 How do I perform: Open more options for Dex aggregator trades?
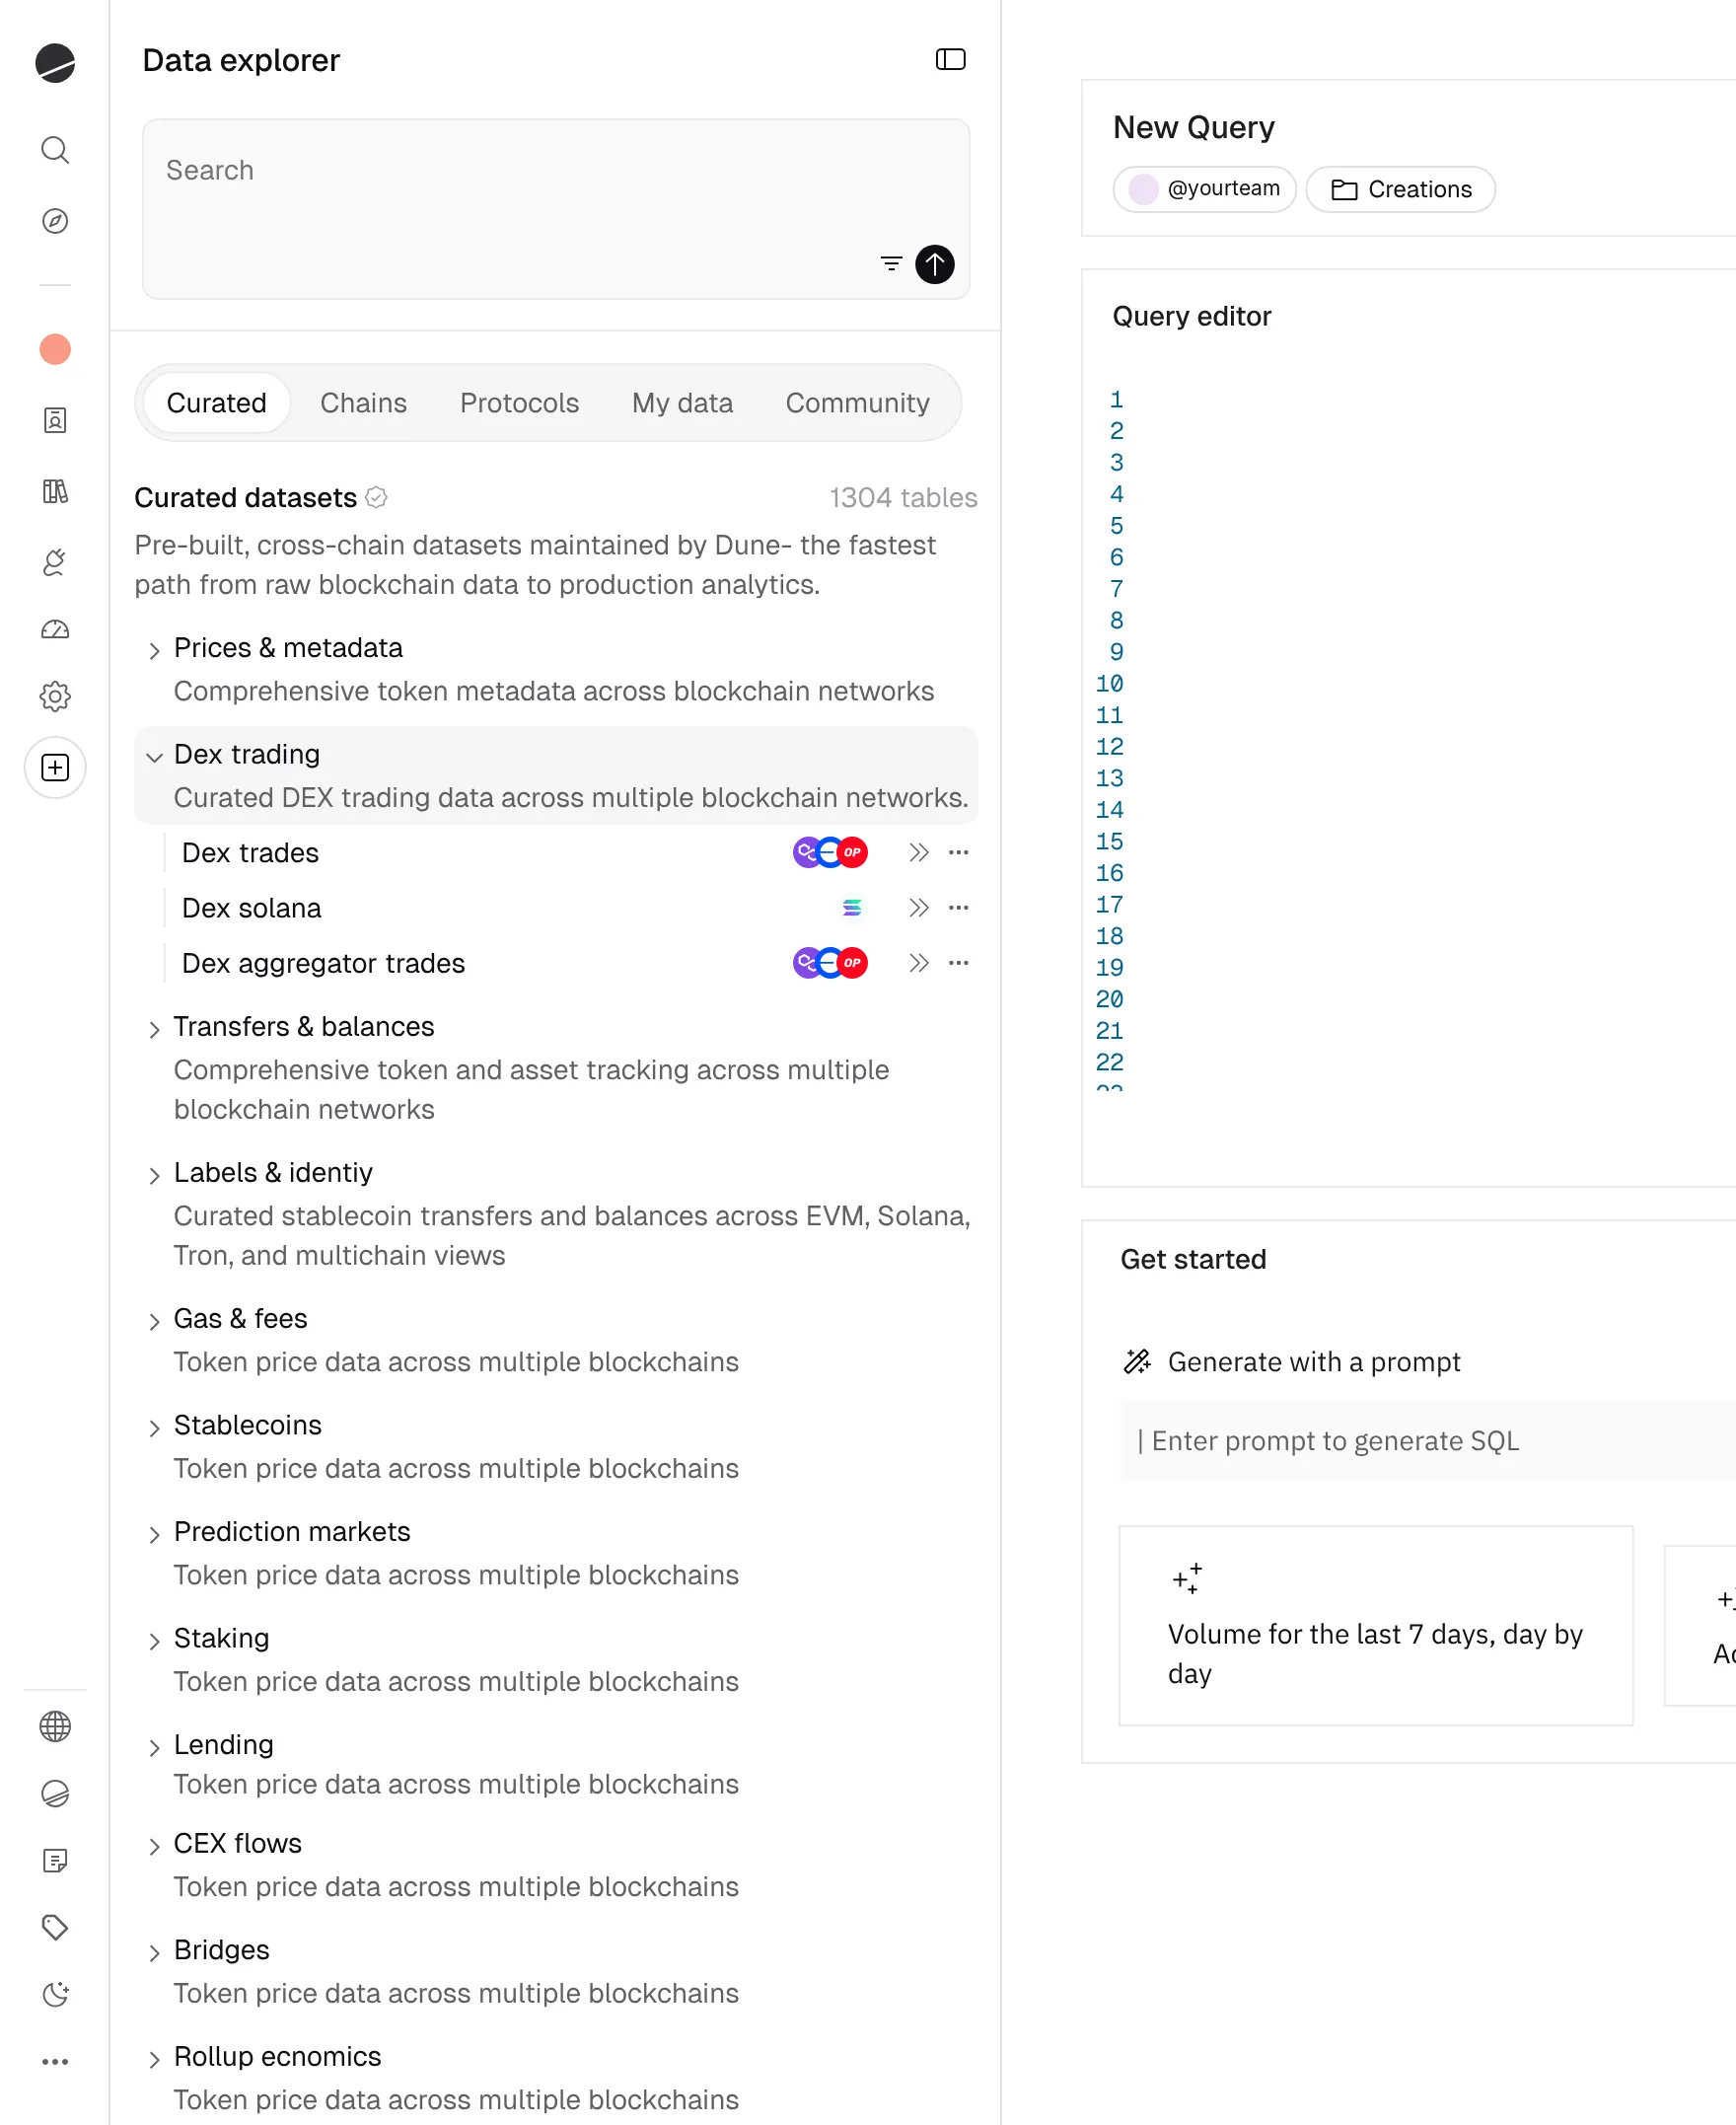click(959, 963)
